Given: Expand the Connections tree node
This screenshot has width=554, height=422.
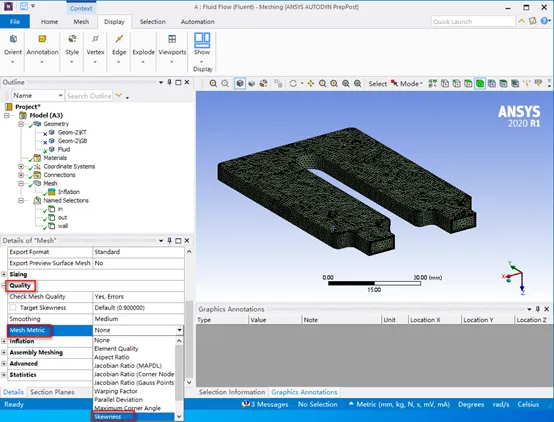Looking at the screenshot, I should pyautogui.click(x=21, y=175).
